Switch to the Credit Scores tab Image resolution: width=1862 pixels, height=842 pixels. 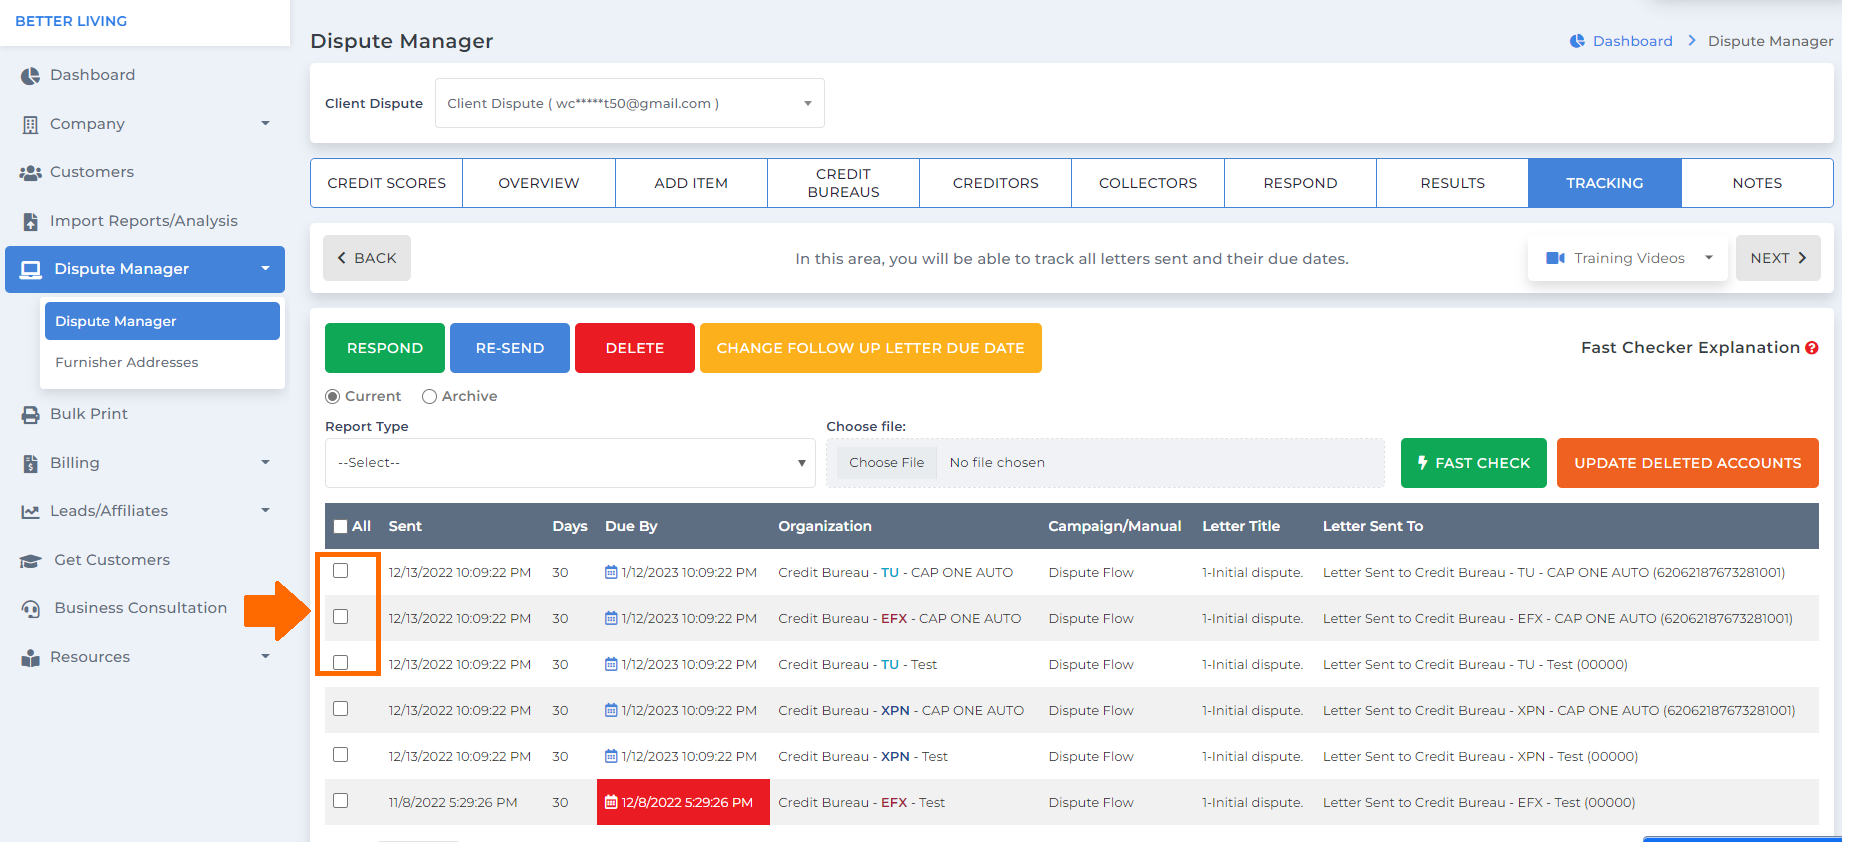[x=387, y=183]
